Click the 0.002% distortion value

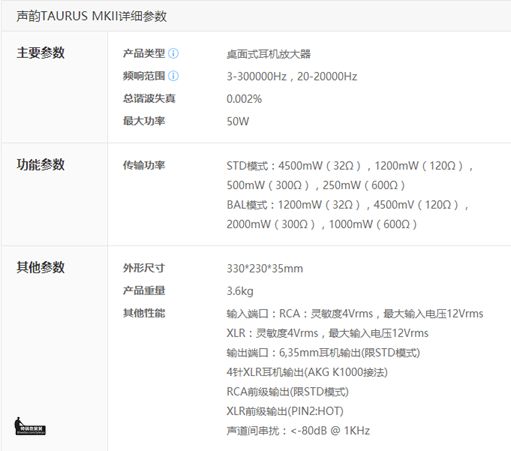click(244, 99)
